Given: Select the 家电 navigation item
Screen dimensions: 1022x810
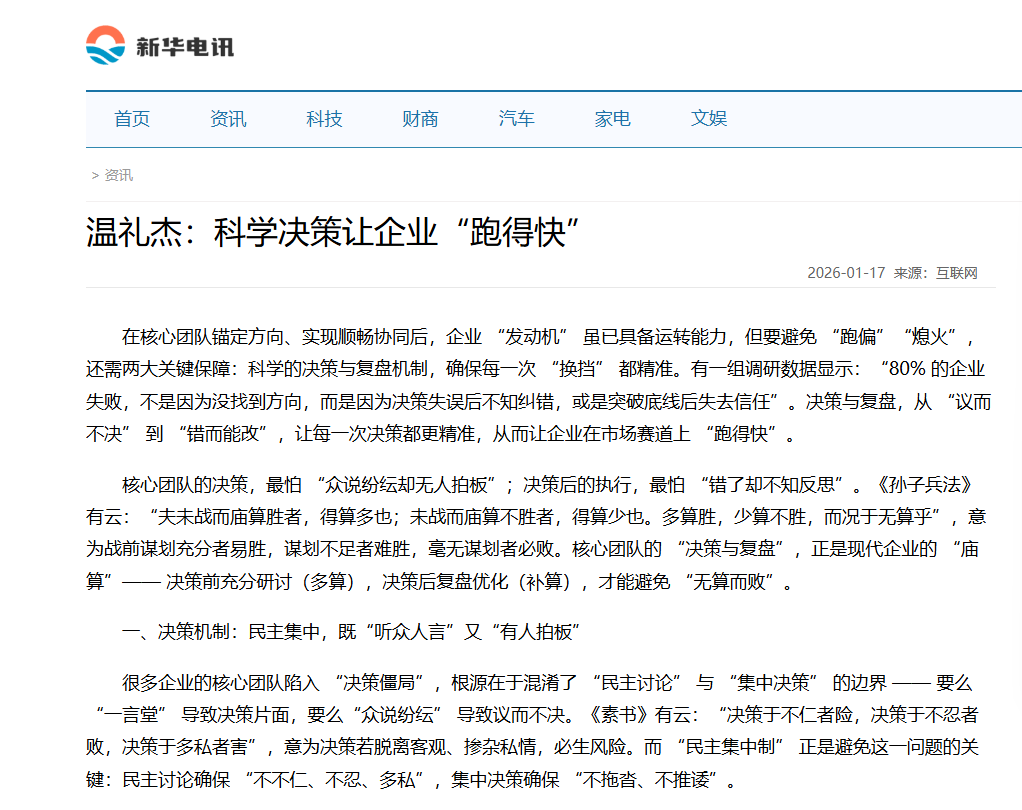Looking at the screenshot, I should (612, 118).
